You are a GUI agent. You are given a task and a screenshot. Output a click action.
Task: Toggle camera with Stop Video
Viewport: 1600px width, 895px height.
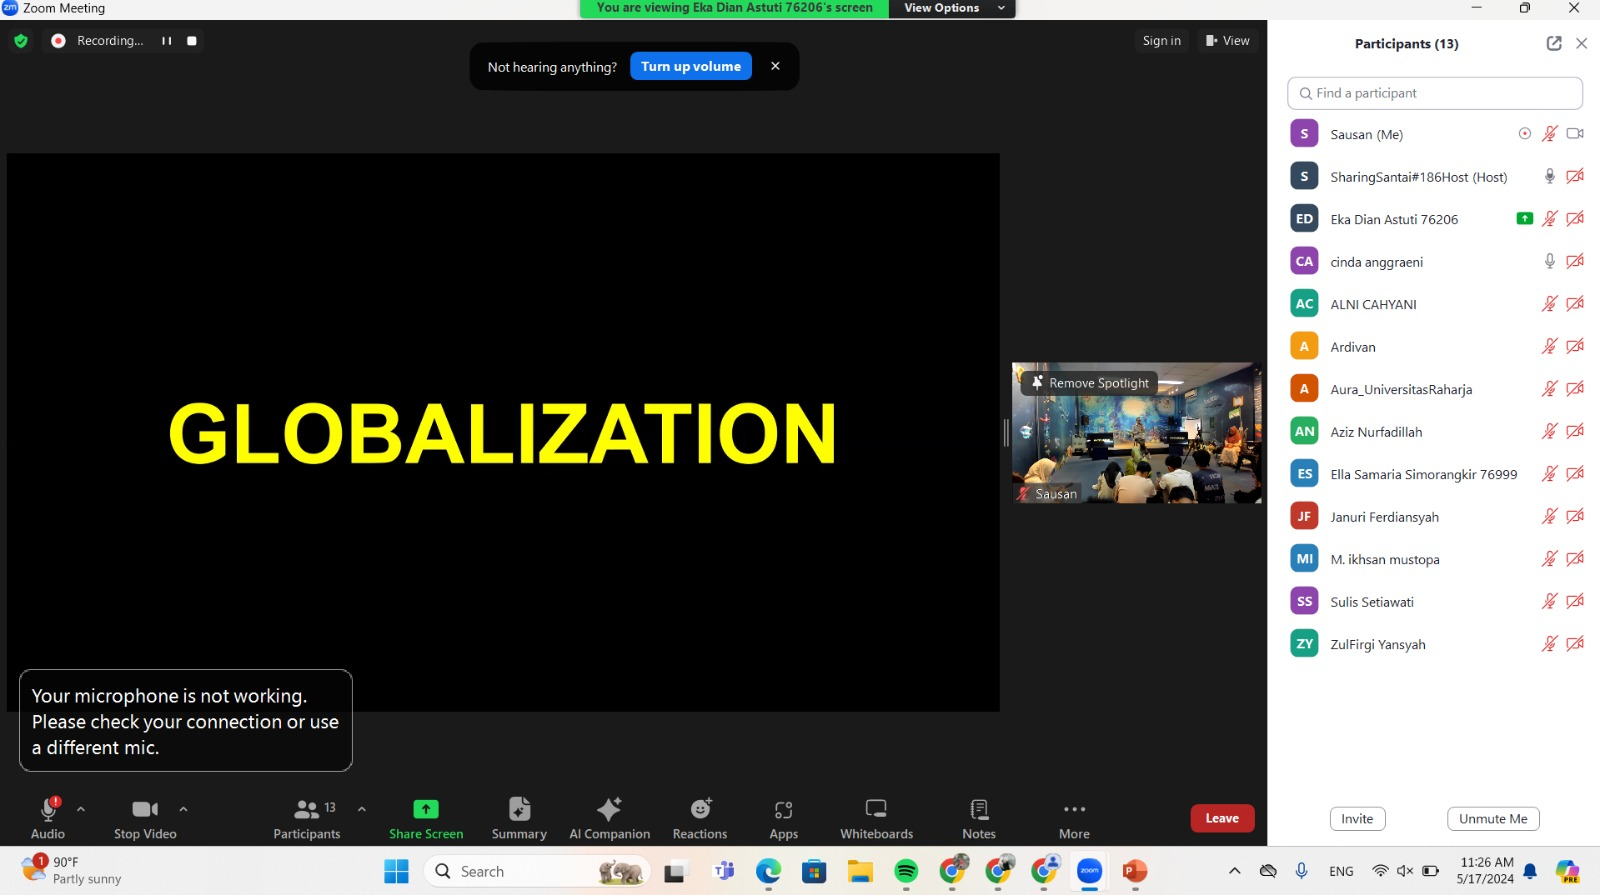(145, 817)
